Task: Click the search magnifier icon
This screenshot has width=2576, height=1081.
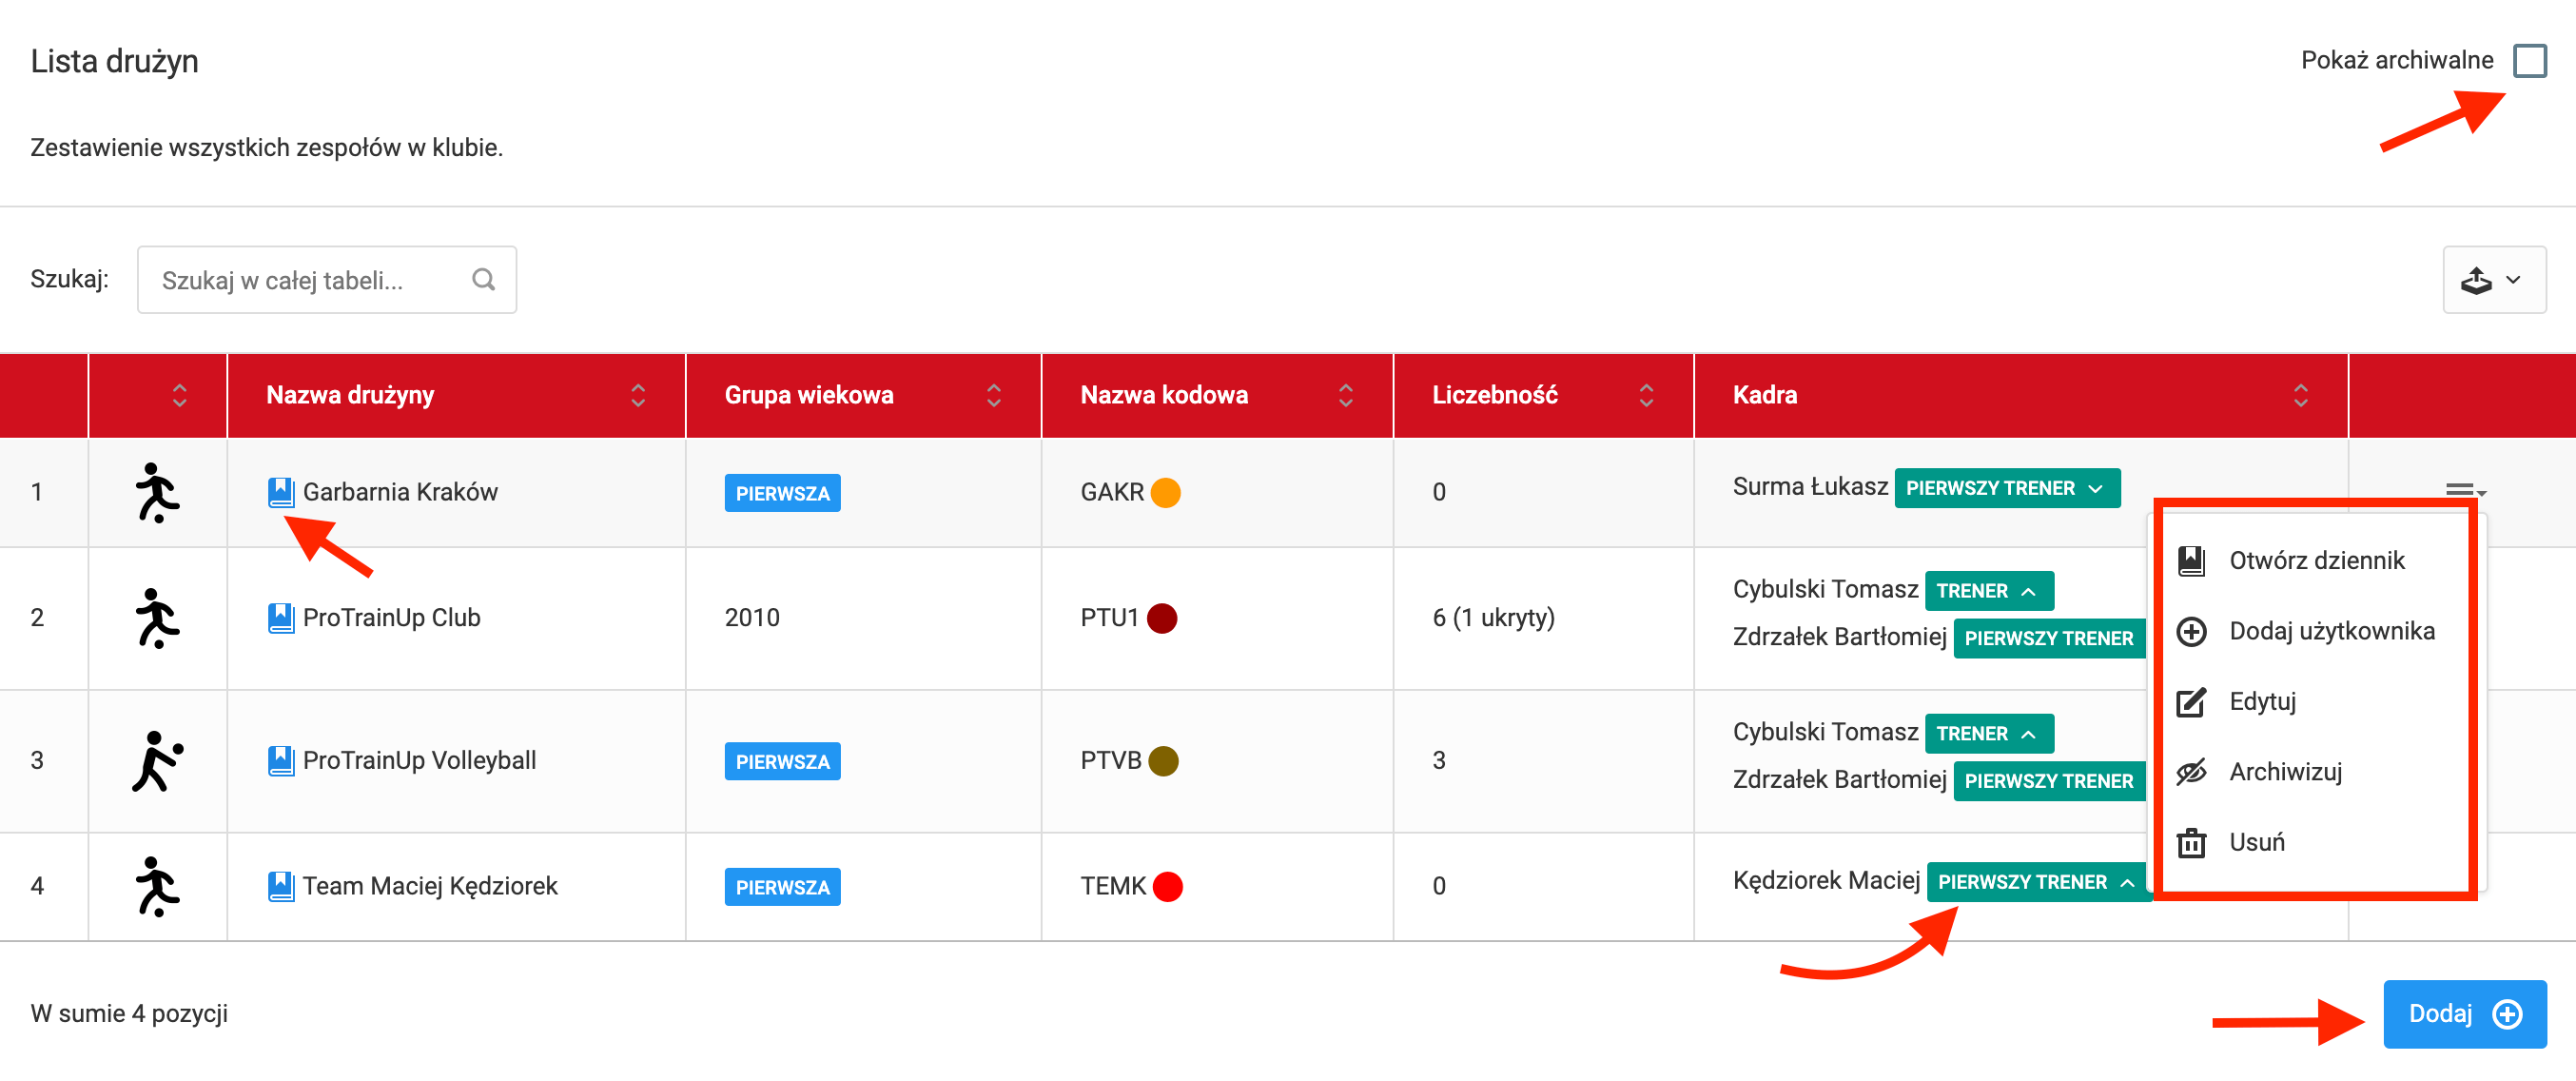Action: (x=484, y=280)
